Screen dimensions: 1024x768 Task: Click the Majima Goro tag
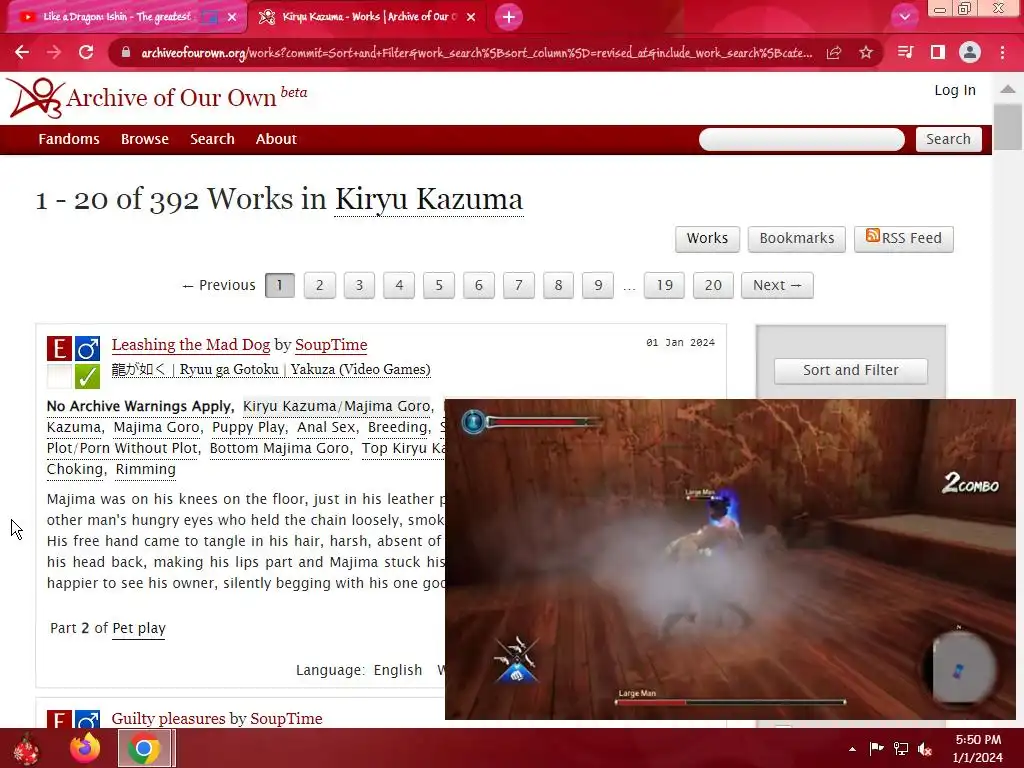point(157,427)
